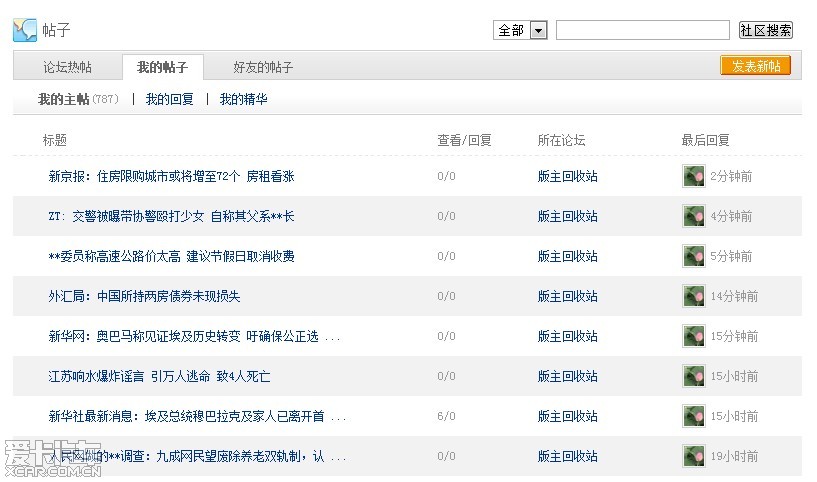This screenshot has width=817, height=482.
Task: Switch to the 好友的帖子 tab
Action: [263, 67]
